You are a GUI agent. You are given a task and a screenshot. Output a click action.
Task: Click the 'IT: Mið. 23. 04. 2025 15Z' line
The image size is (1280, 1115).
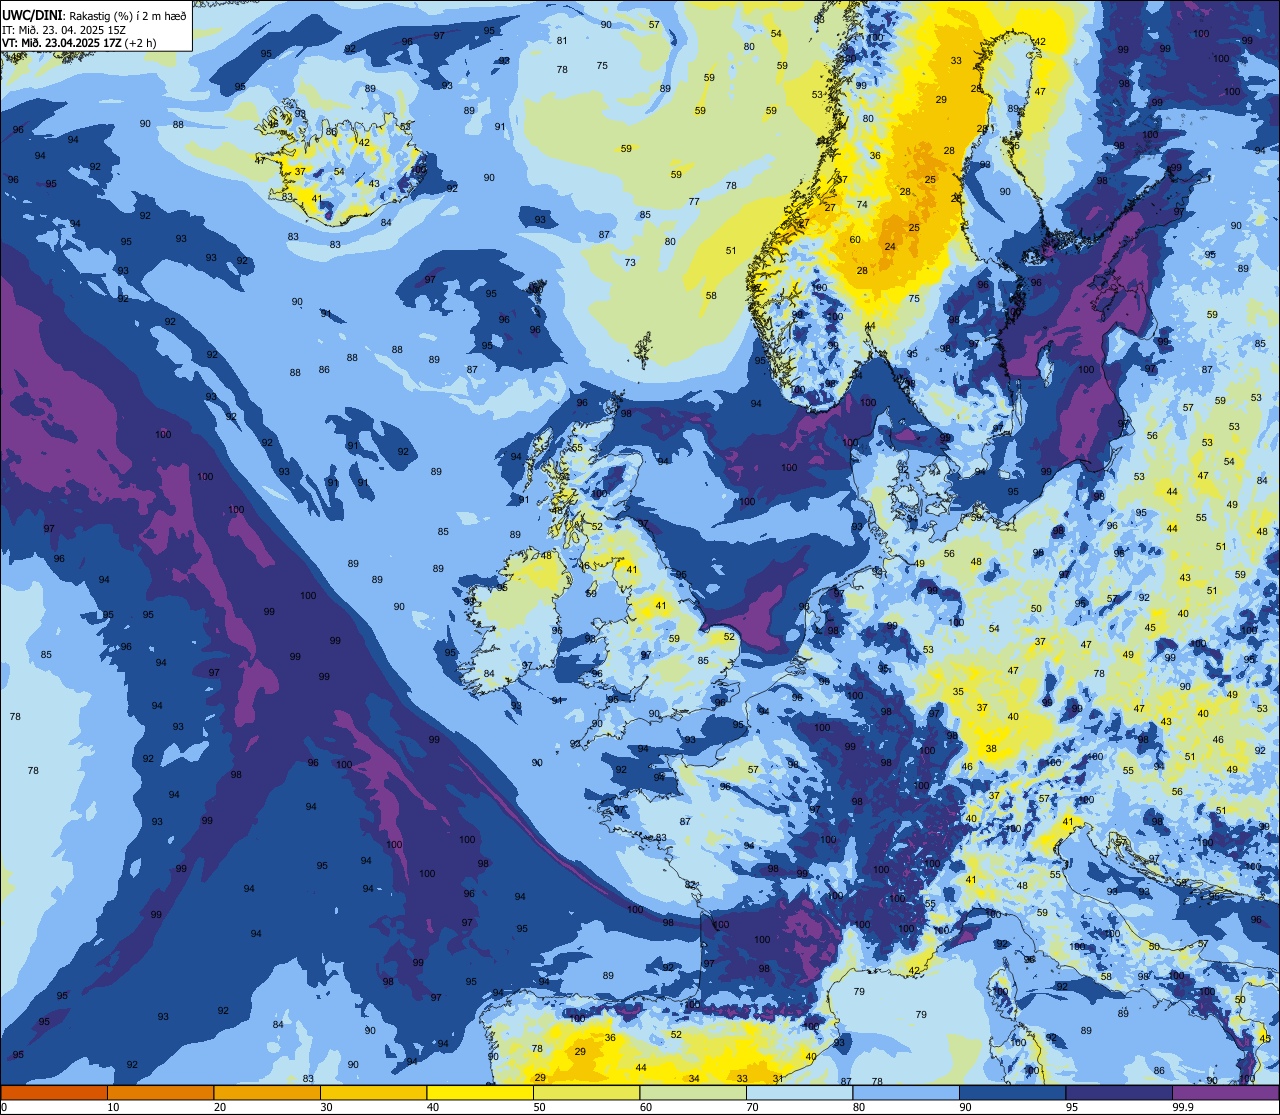click(63, 30)
